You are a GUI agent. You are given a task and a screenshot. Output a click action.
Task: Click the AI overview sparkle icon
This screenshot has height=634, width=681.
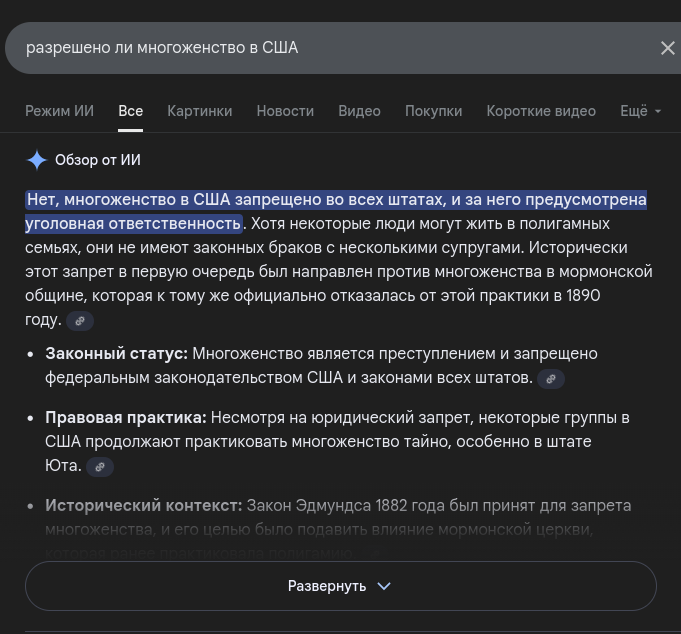coord(36,160)
